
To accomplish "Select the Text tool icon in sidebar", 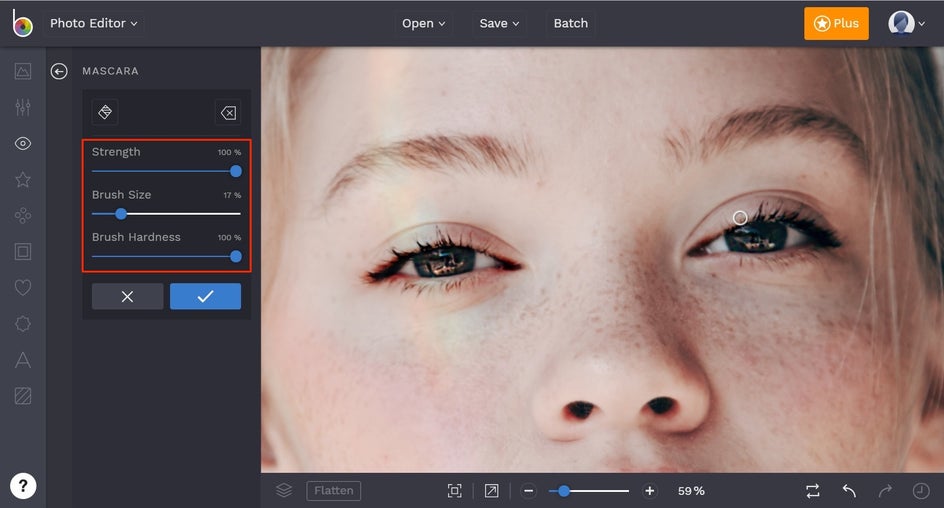I will click(x=23, y=360).
